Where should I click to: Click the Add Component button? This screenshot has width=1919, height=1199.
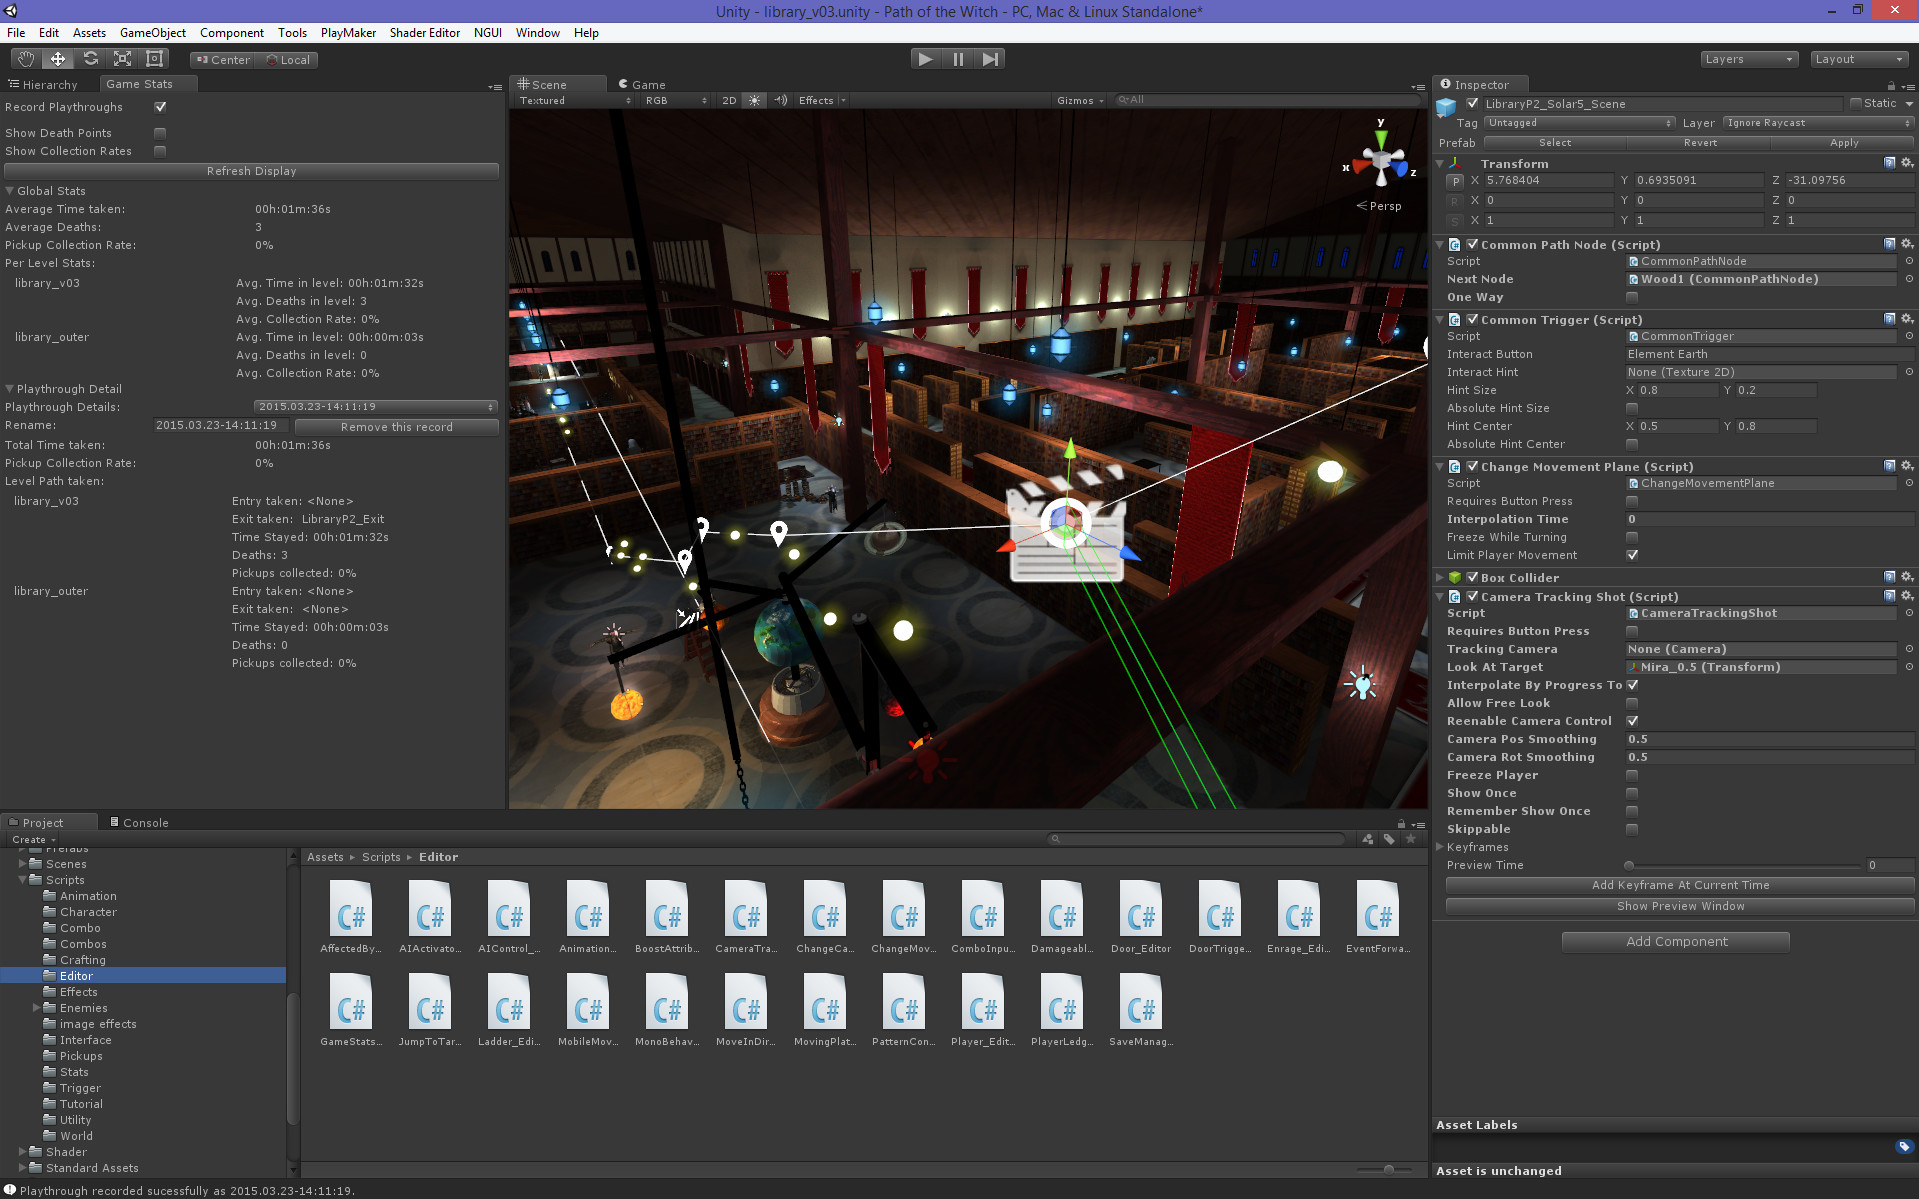pyautogui.click(x=1676, y=941)
